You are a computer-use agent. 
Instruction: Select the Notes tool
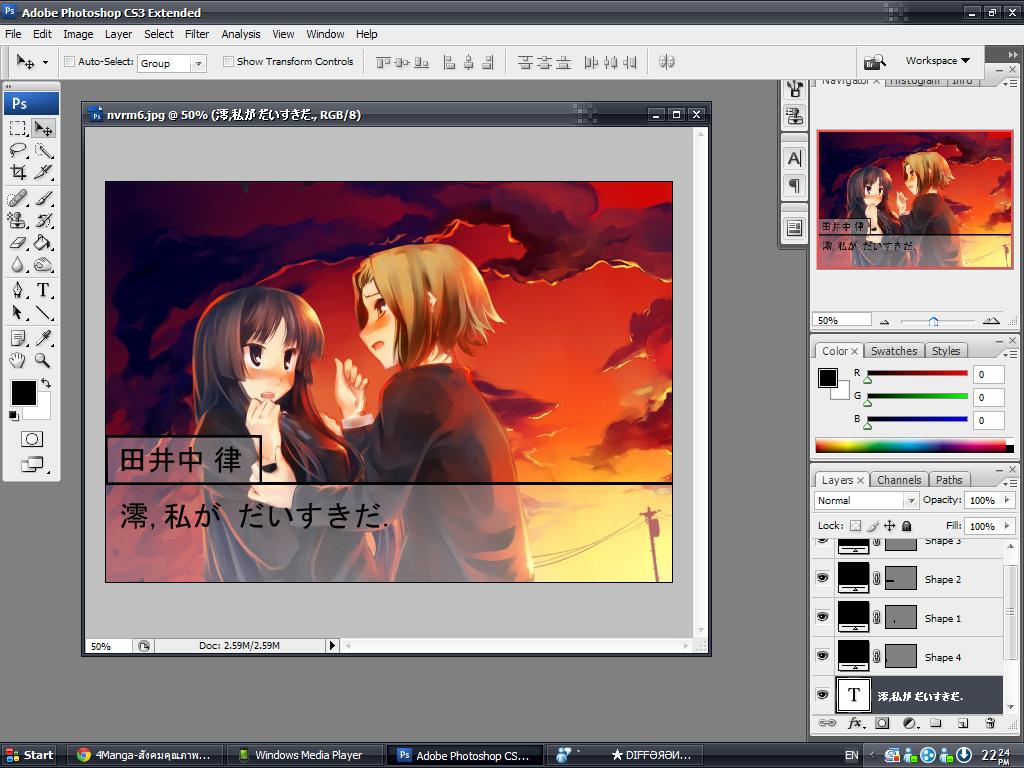(x=18, y=338)
